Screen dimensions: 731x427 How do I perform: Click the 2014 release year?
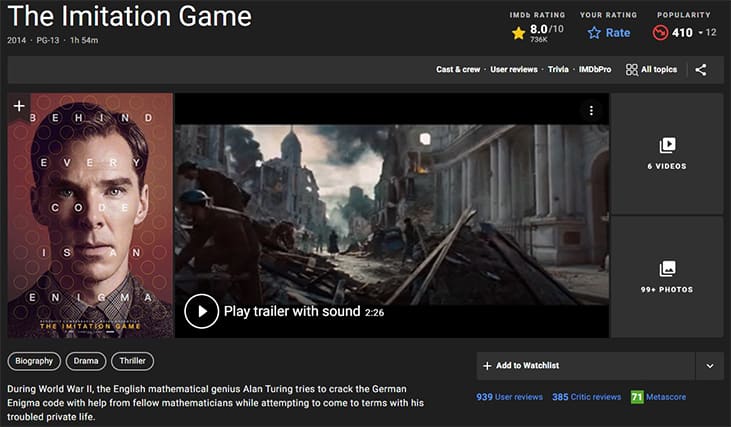(x=16, y=41)
